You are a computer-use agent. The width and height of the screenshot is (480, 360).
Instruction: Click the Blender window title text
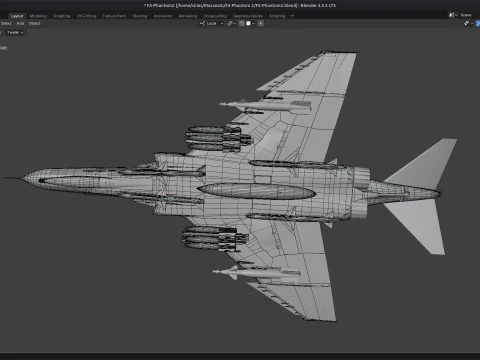tap(240, 5)
